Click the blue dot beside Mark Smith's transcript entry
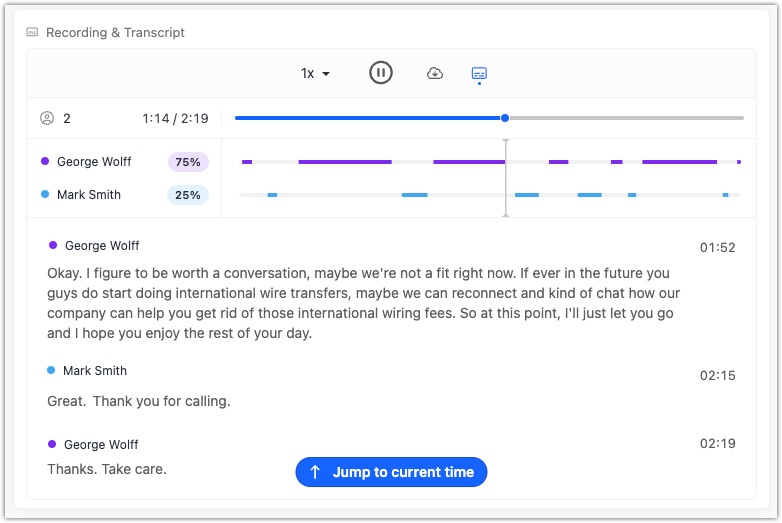Screen dimensions: 782x523 (x=51, y=370)
